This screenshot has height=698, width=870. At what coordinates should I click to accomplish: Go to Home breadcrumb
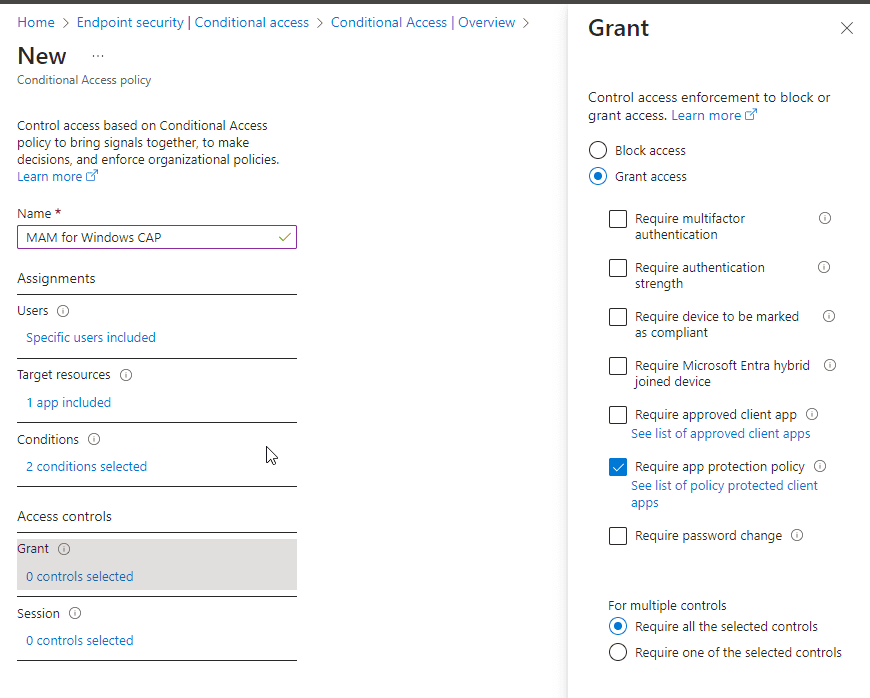(x=36, y=22)
